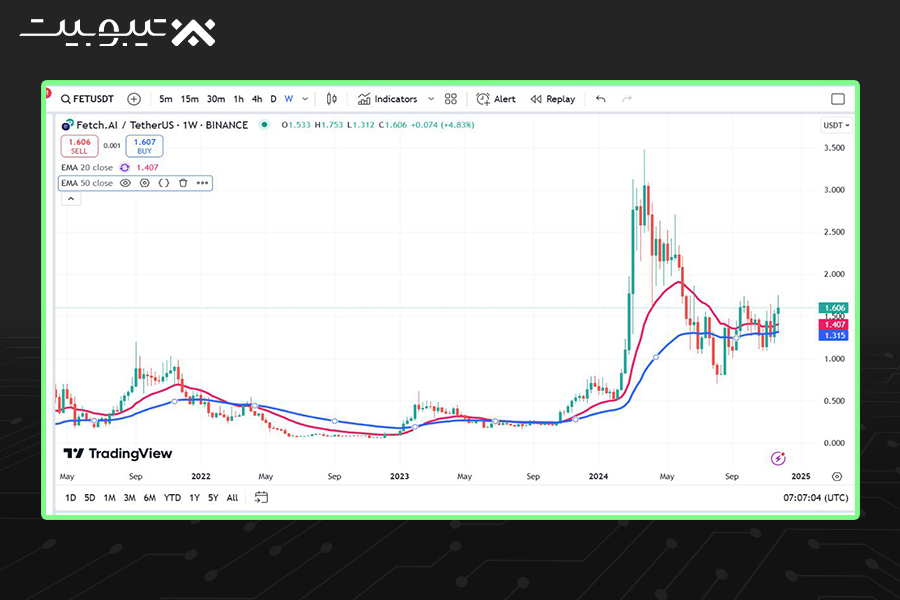Click the OHLC values in the legend

[378, 125]
